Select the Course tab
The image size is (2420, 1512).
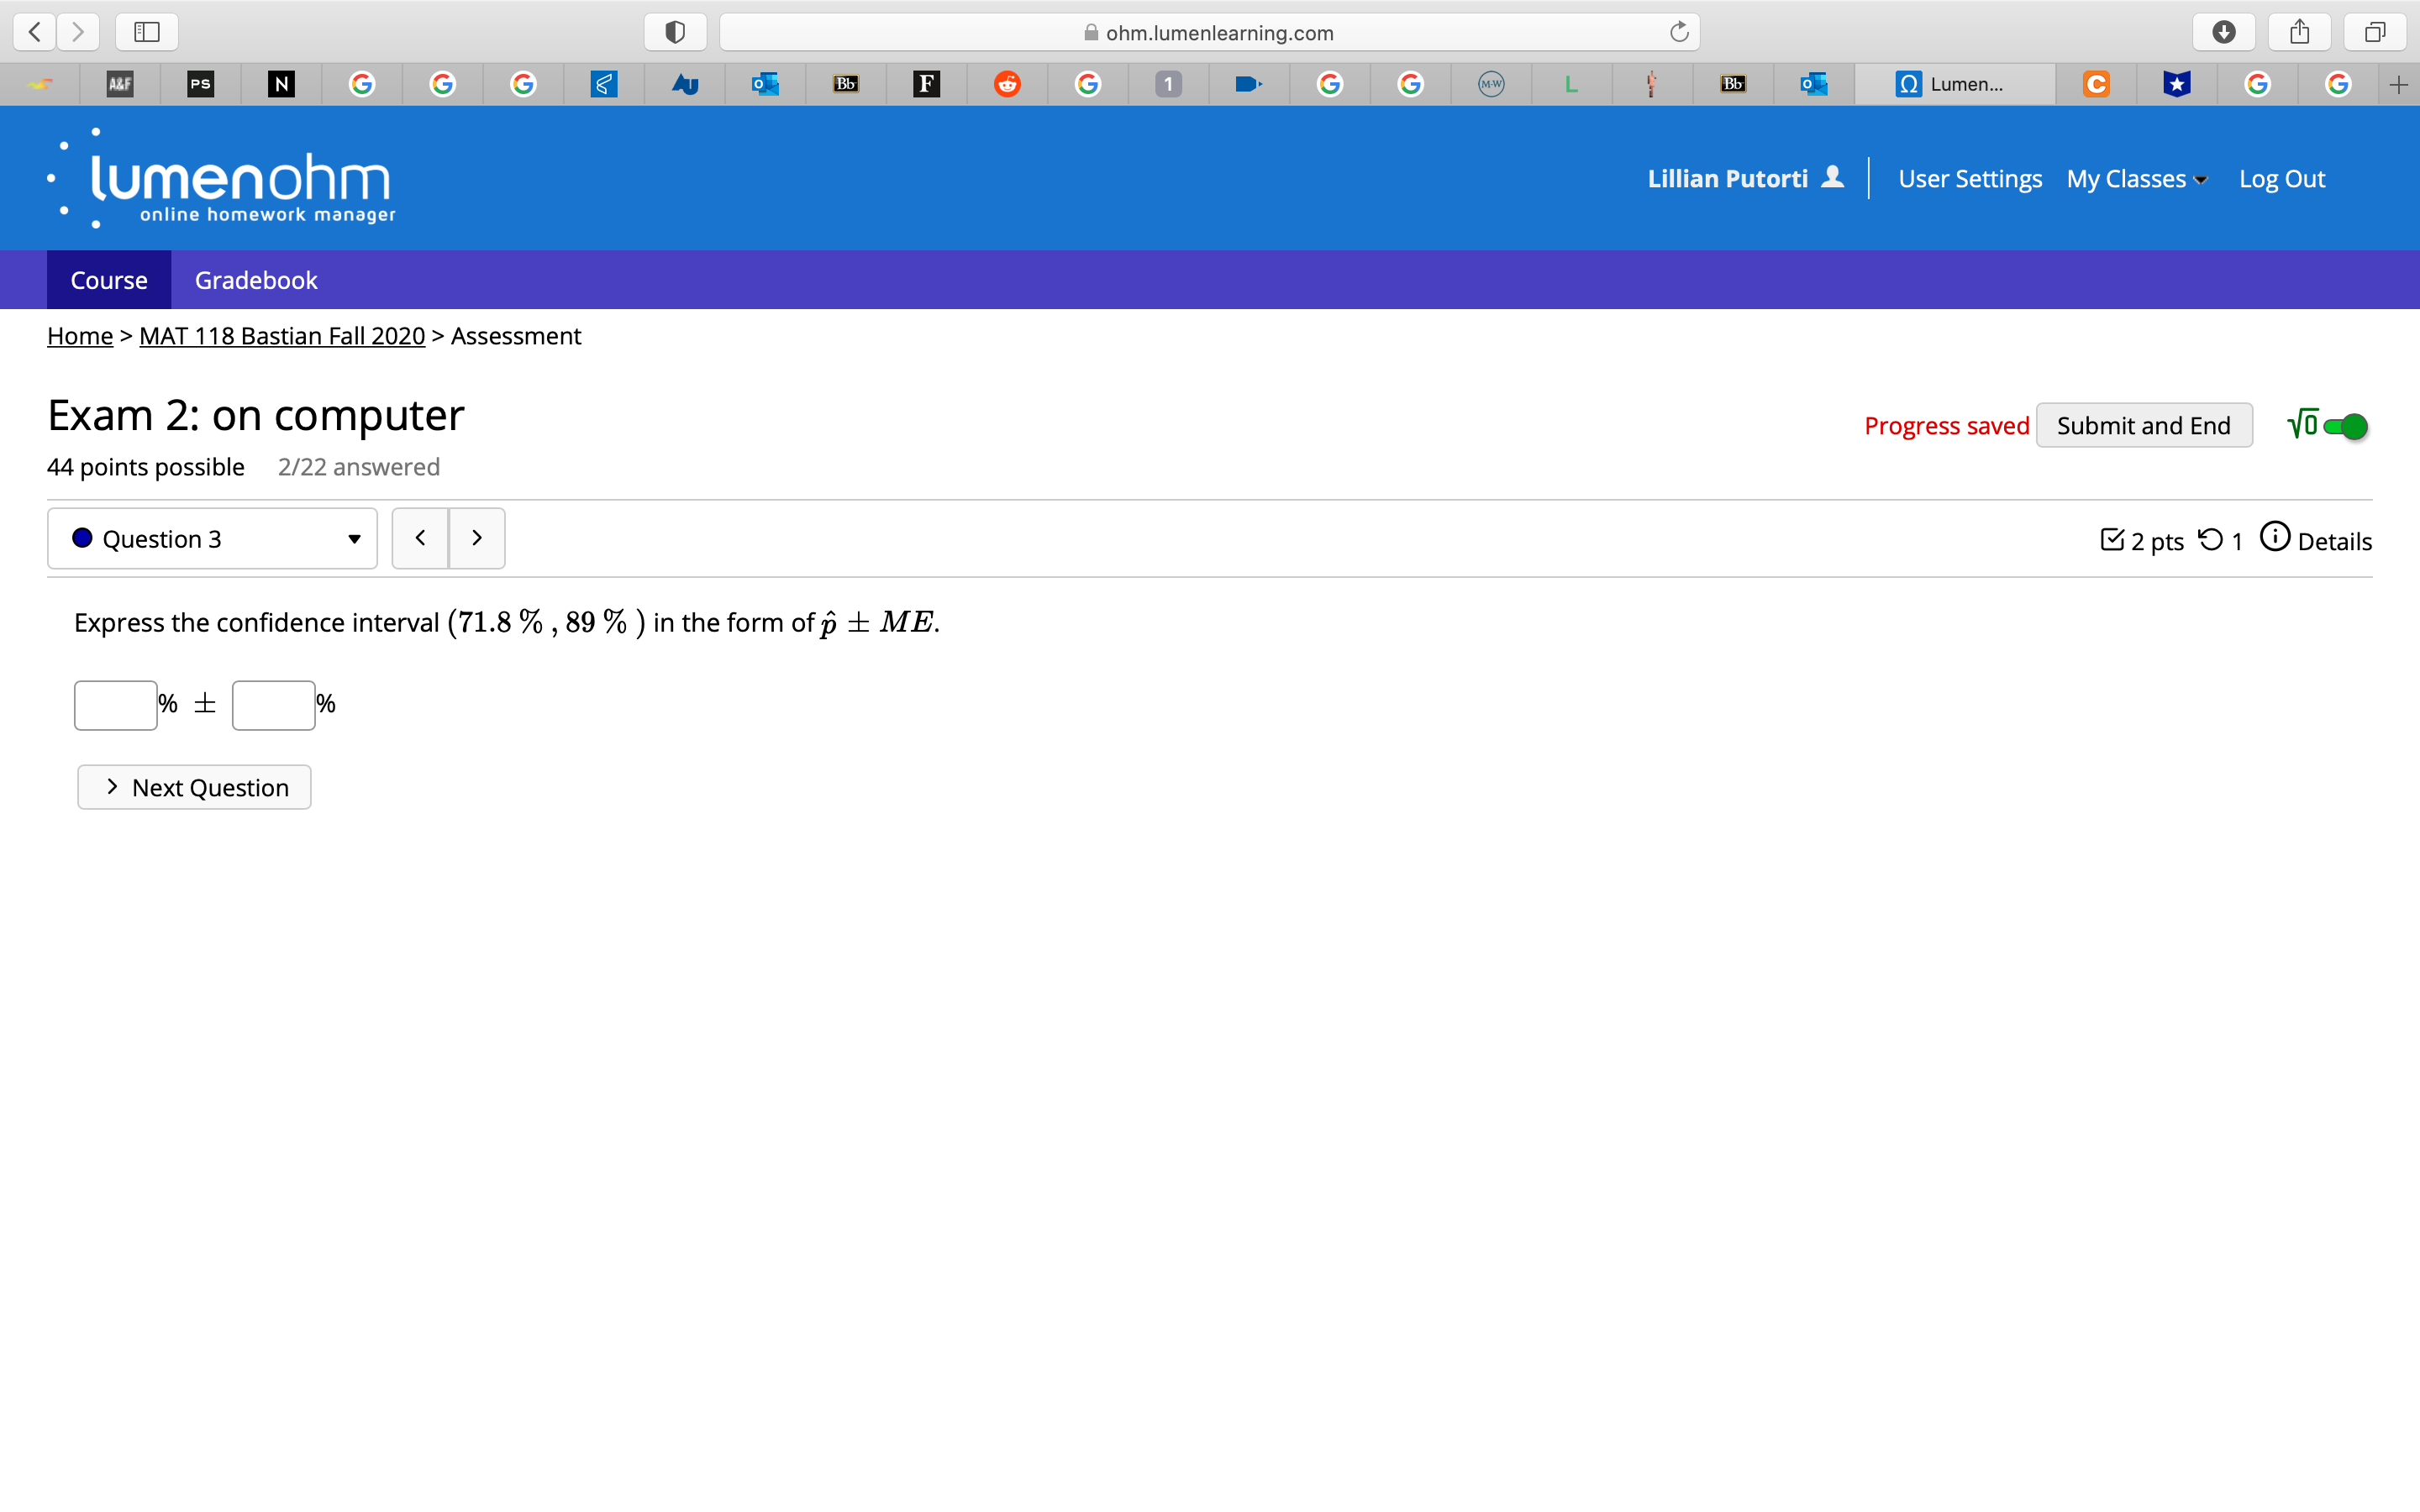(x=109, y=281)
